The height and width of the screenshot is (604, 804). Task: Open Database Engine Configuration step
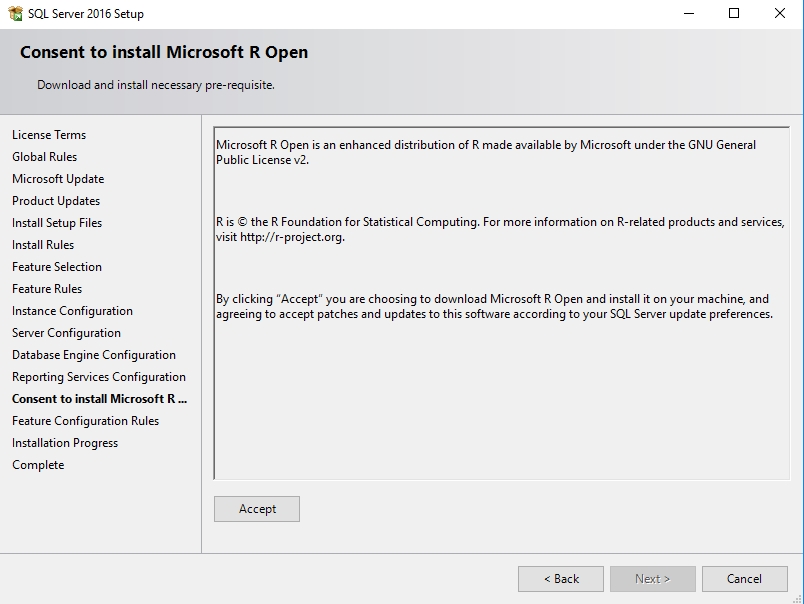(x=94, y=355)
